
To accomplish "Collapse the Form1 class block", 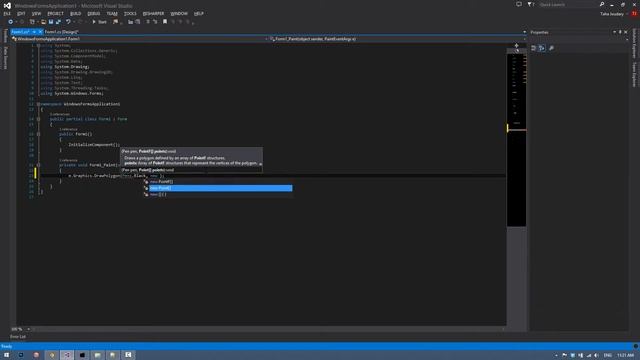I will point(38,119).
